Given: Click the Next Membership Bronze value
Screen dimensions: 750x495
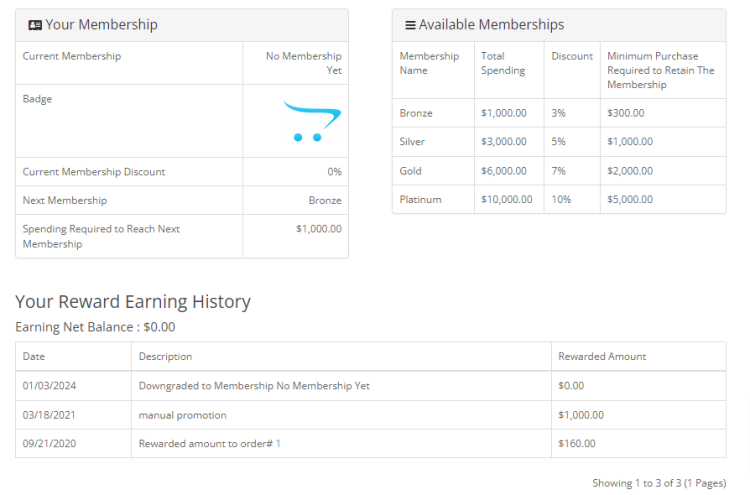Looking at the screenshot, I should point(324,201).
